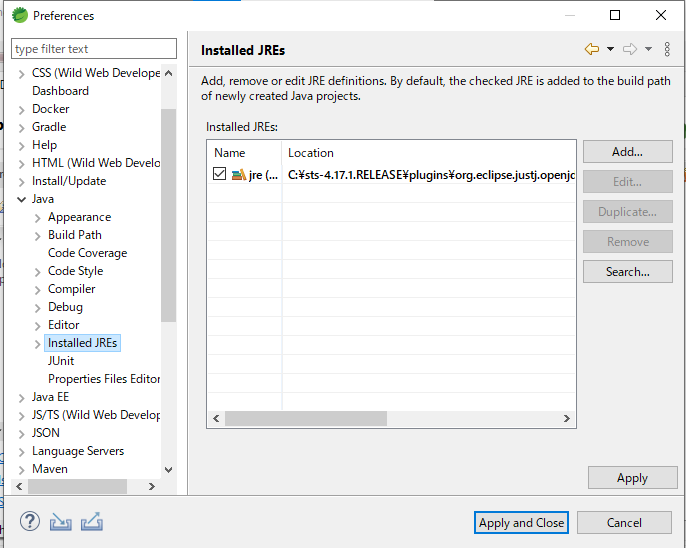Expand the Docker tree node
The width and height of the screenshot is (686, 548).
tap(21, 110)
